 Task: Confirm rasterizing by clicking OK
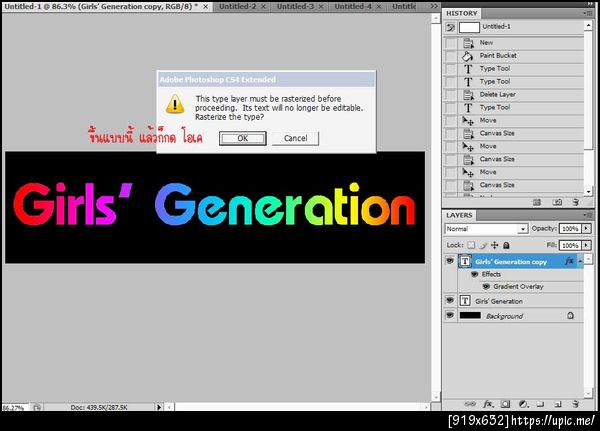(243, 138)
